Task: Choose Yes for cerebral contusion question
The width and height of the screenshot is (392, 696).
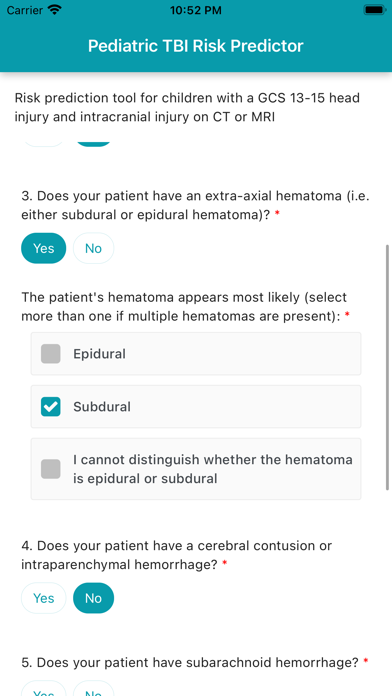Action: tap(44, 598)
